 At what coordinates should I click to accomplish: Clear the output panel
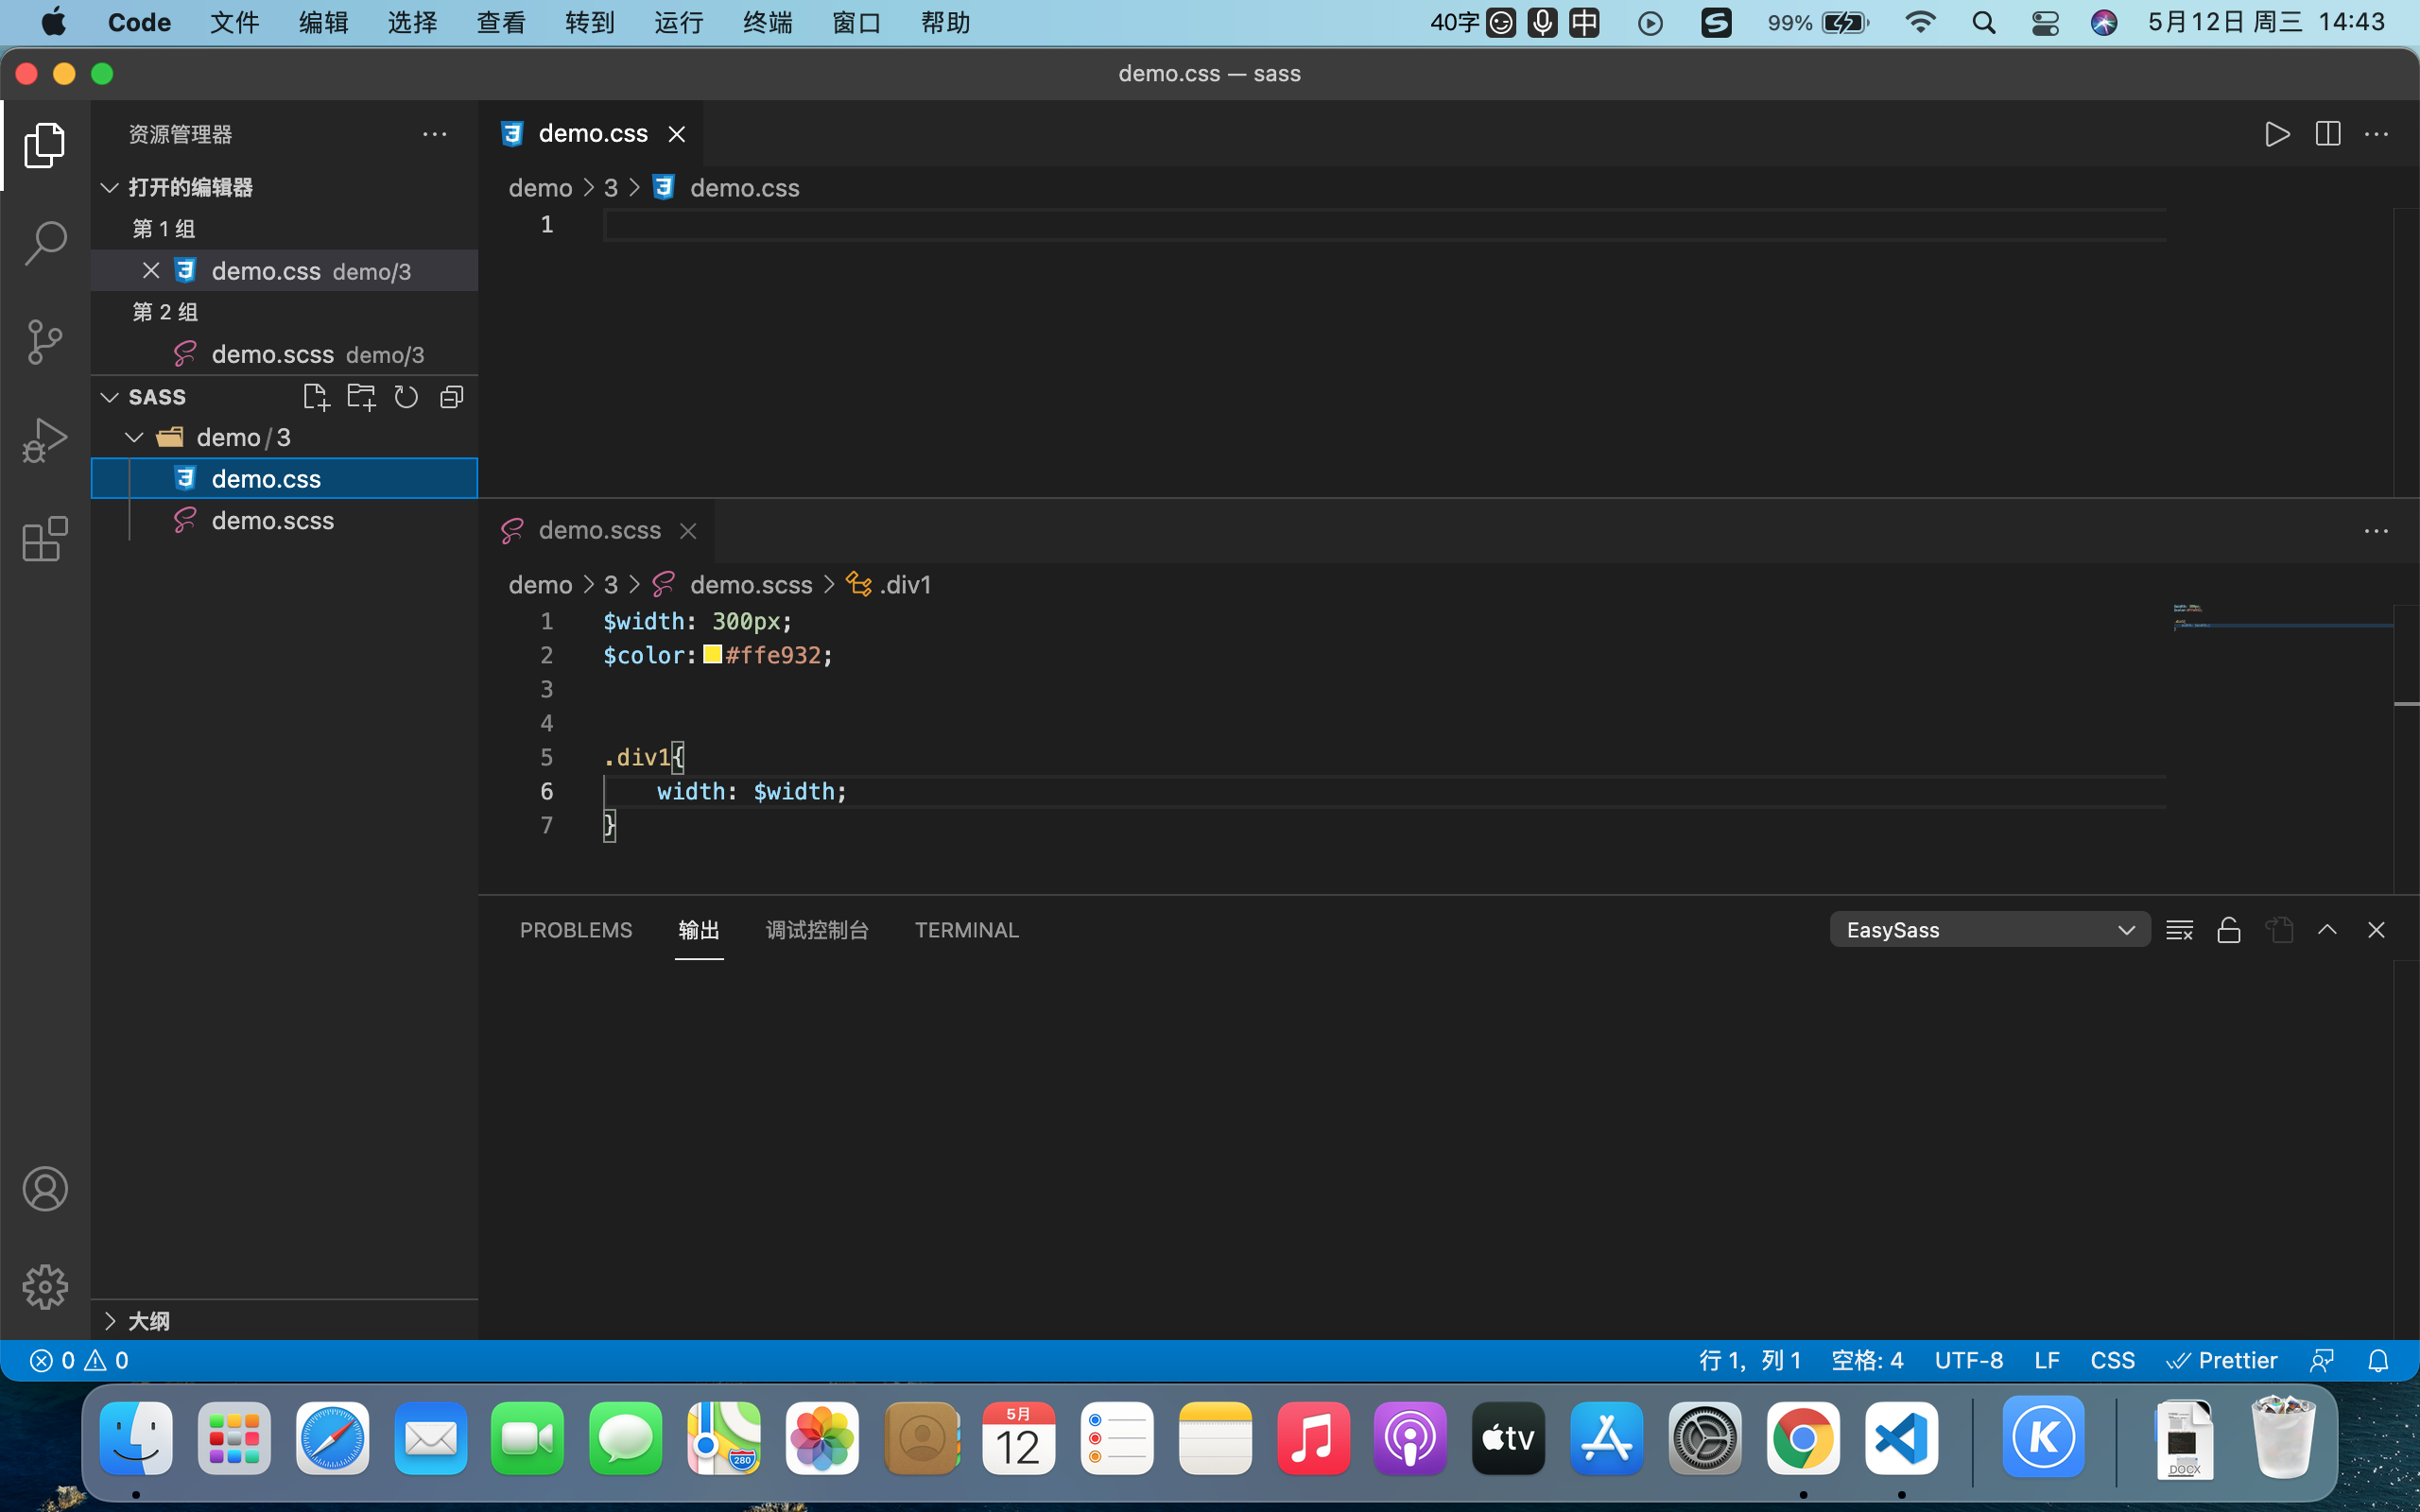pyautogui.click(x=2179, y=930)
